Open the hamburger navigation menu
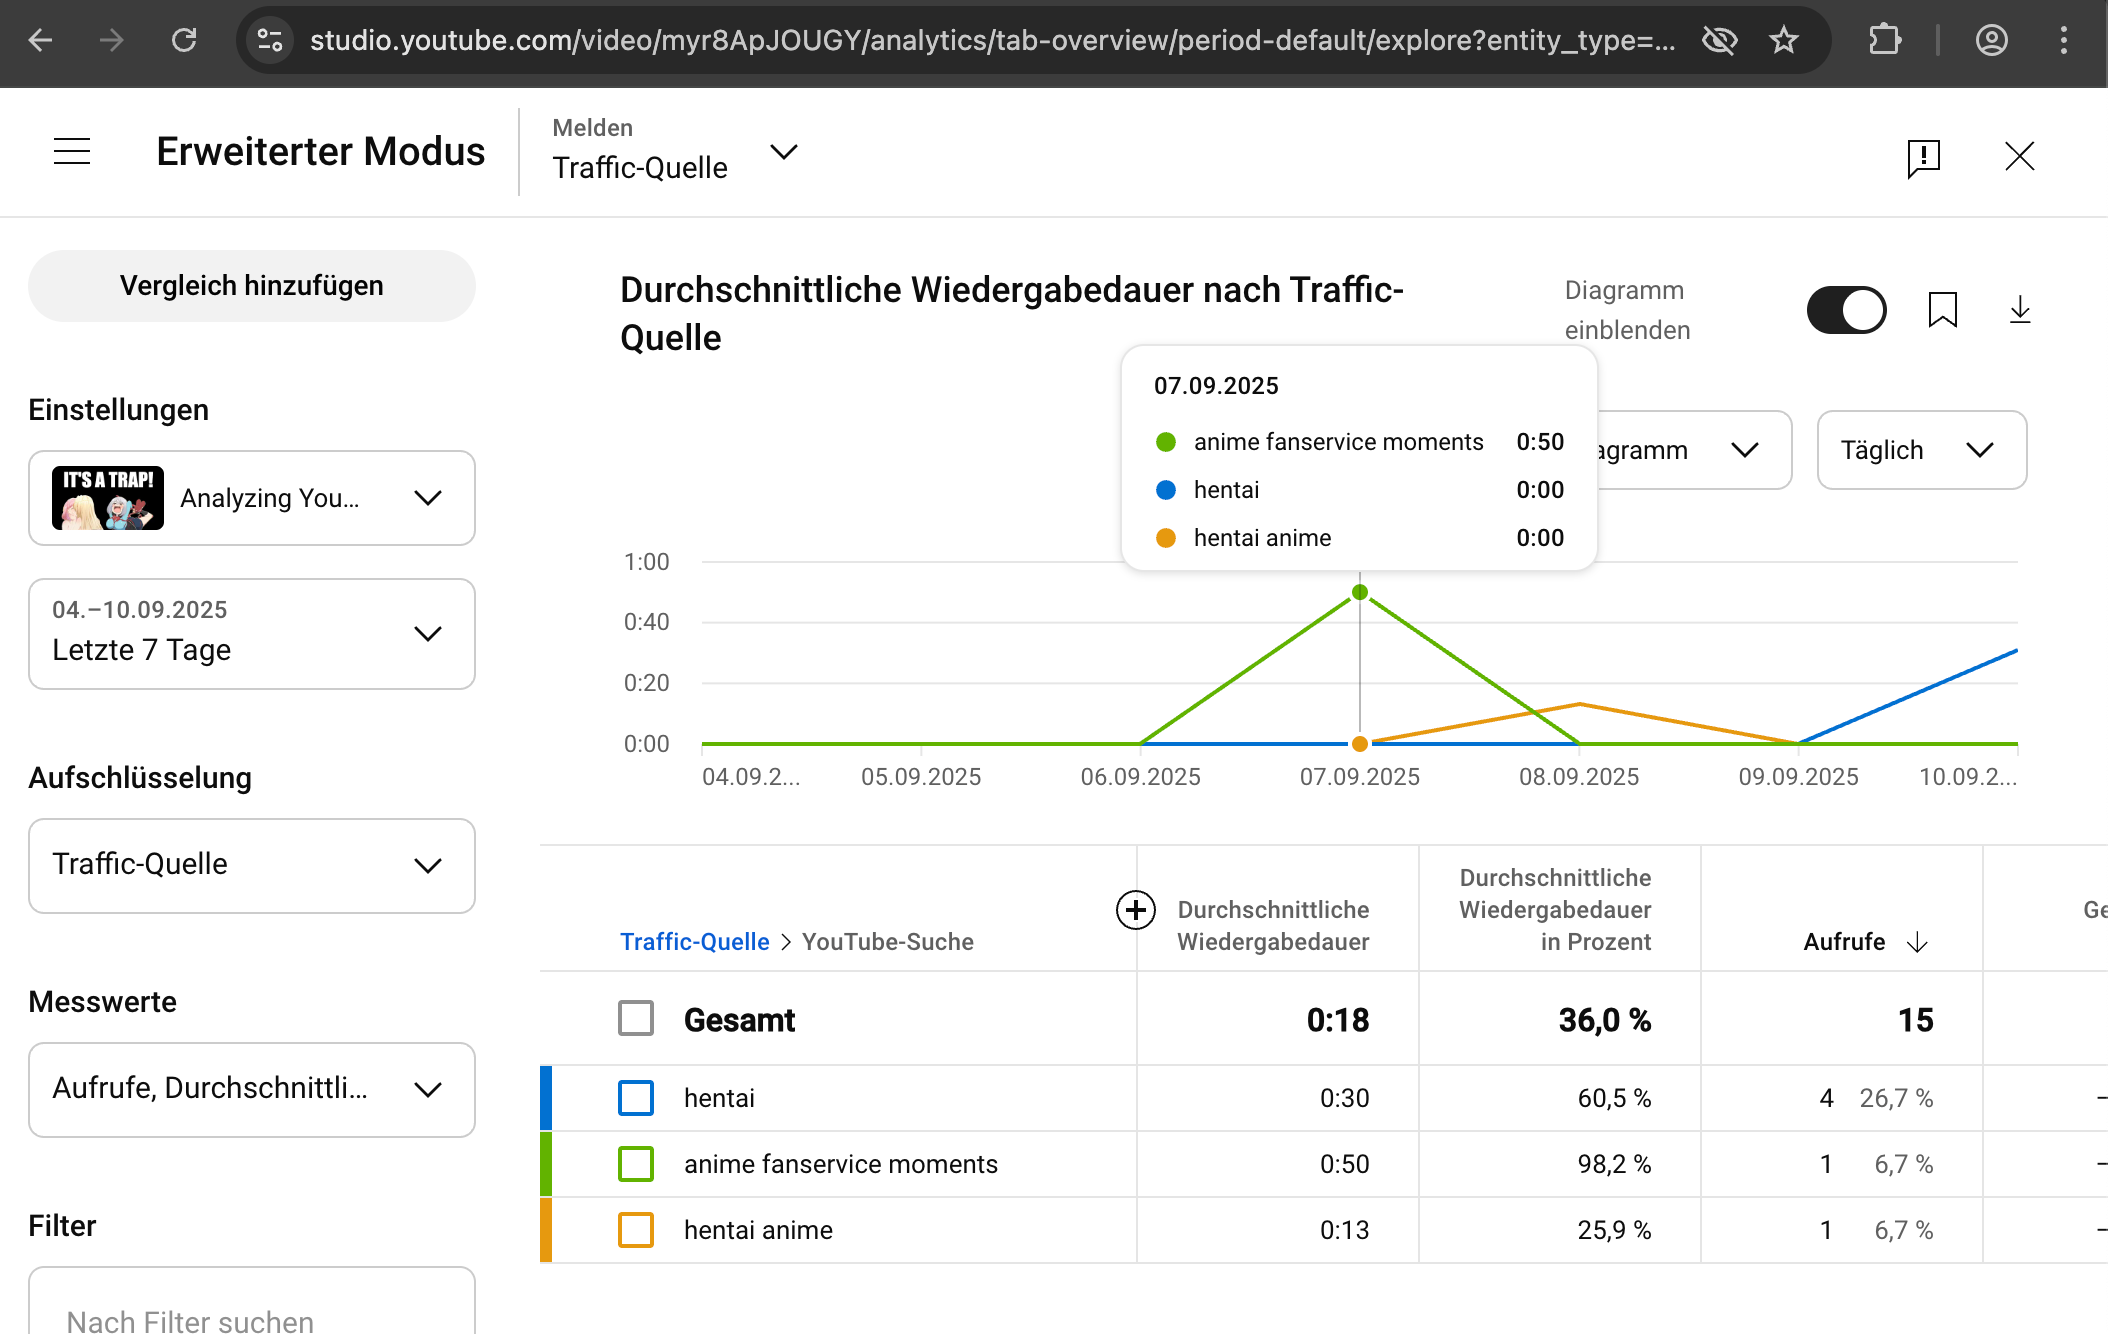The height and width of the screenshot is (1334, 2108). point(72,152)
